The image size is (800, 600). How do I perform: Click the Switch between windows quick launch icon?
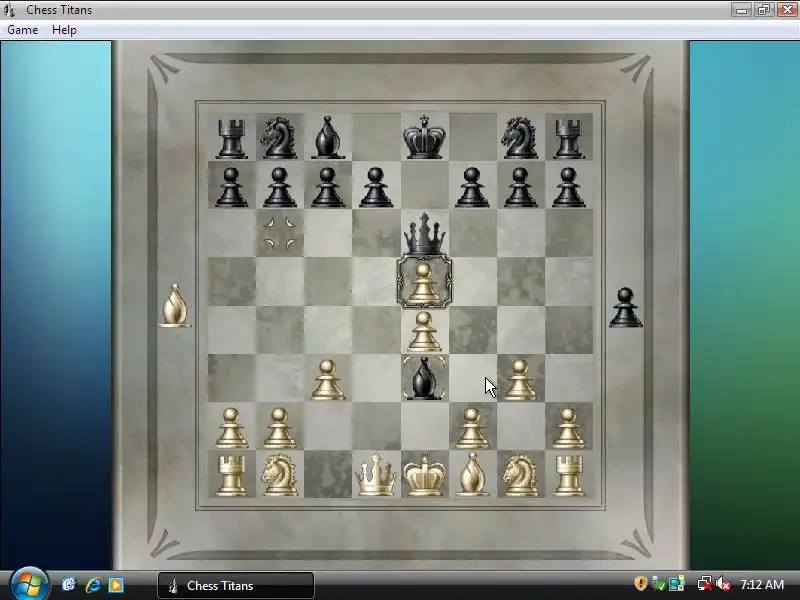click(x=69, y=585)
